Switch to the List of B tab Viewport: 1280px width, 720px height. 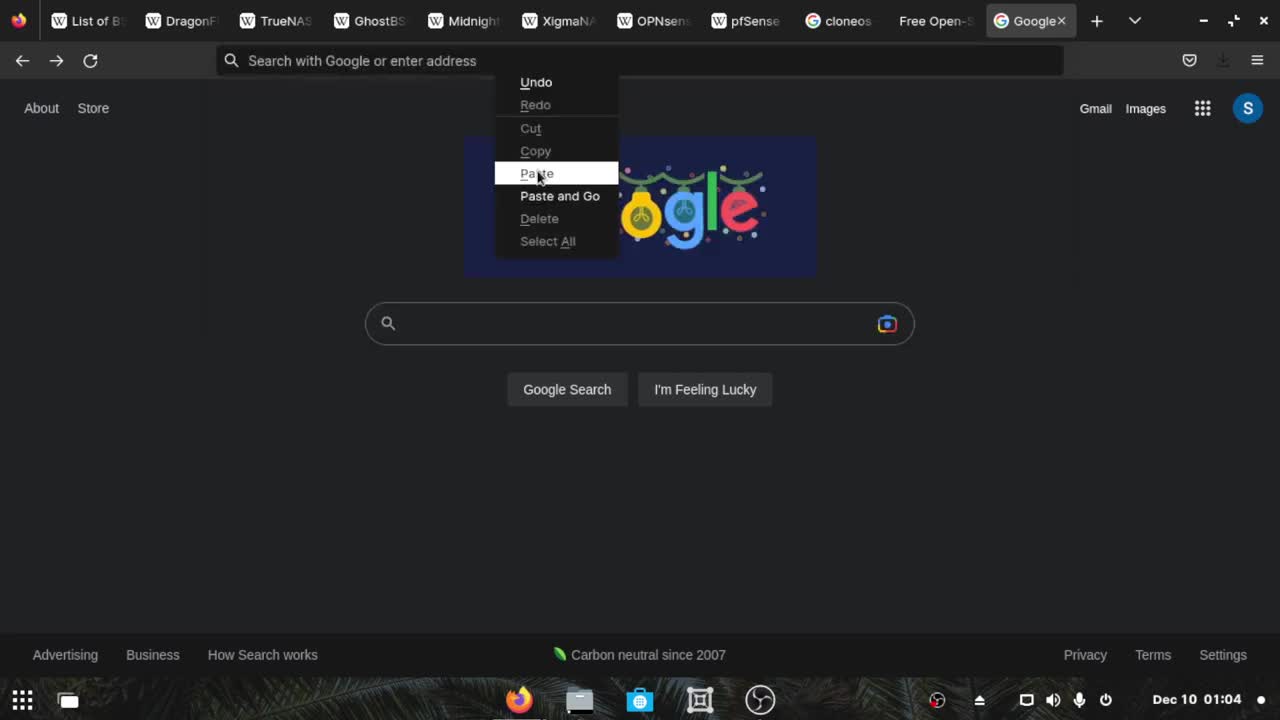[x=87, y=21]
